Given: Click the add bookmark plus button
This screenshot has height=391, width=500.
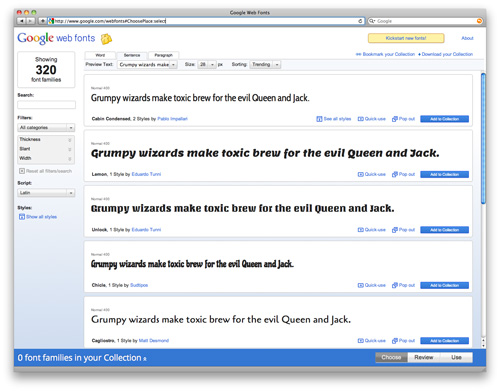Looking at the screenshot, I should click(x=42, y=21).
